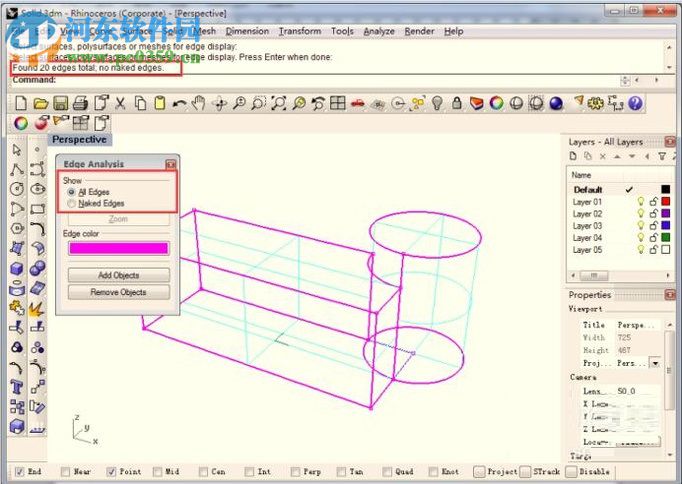Close the Edge Analysis dialog

(x=170, y=164)
